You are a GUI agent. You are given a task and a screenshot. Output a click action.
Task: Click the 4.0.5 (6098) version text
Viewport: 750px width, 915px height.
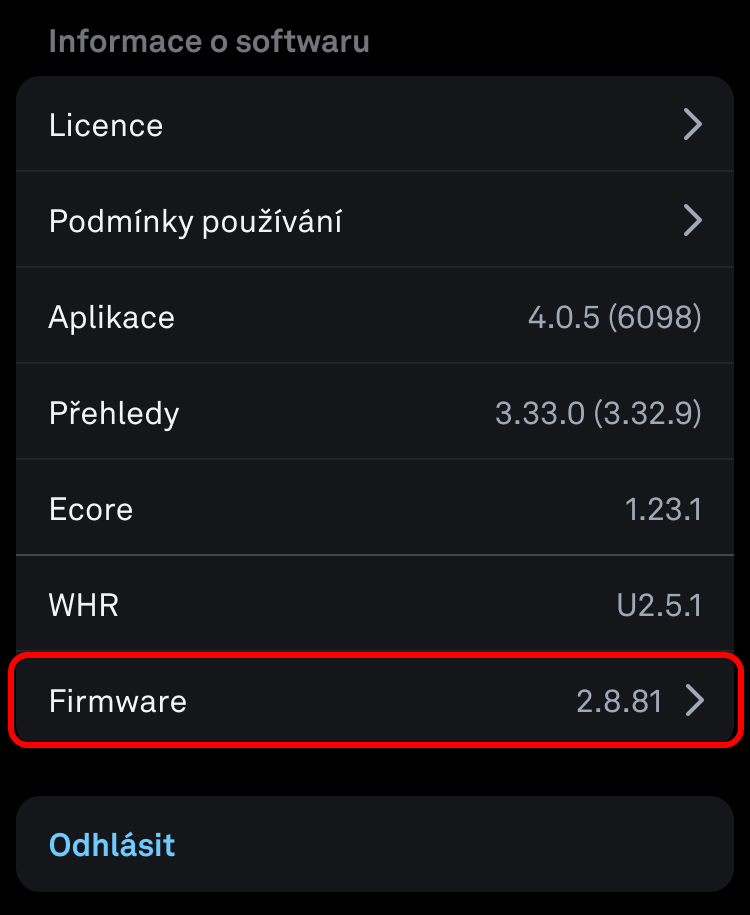point(615,317)
